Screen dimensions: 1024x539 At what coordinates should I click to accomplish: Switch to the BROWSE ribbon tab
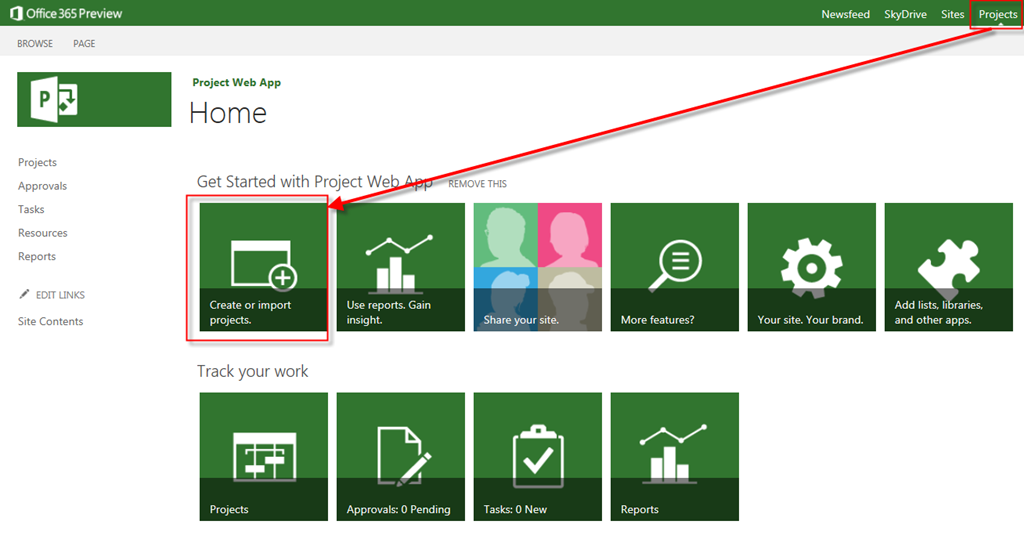point(35,44)
